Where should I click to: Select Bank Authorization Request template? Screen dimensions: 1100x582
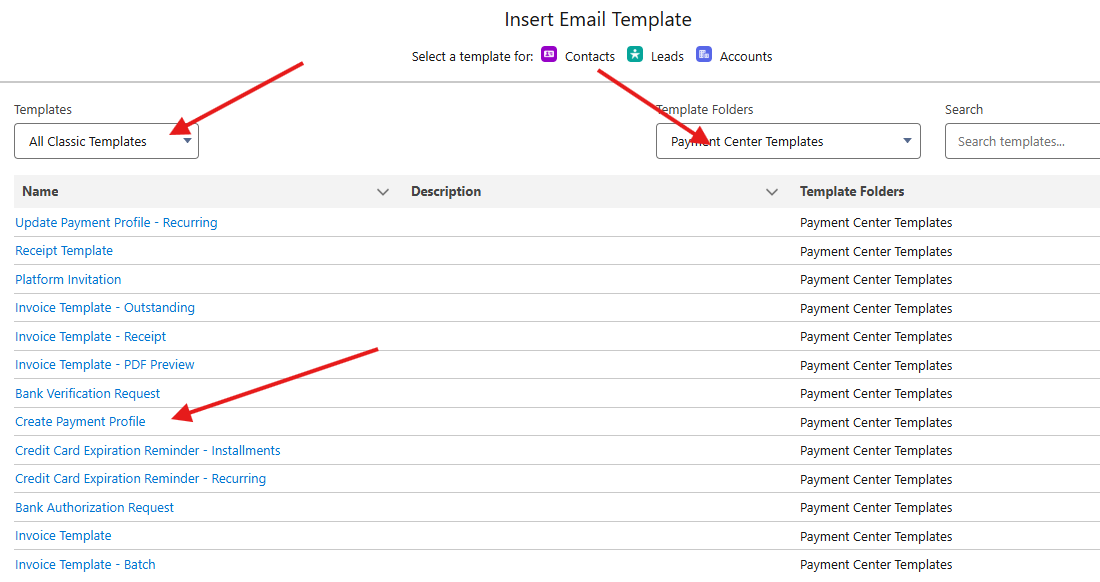(x=95, y=507)
